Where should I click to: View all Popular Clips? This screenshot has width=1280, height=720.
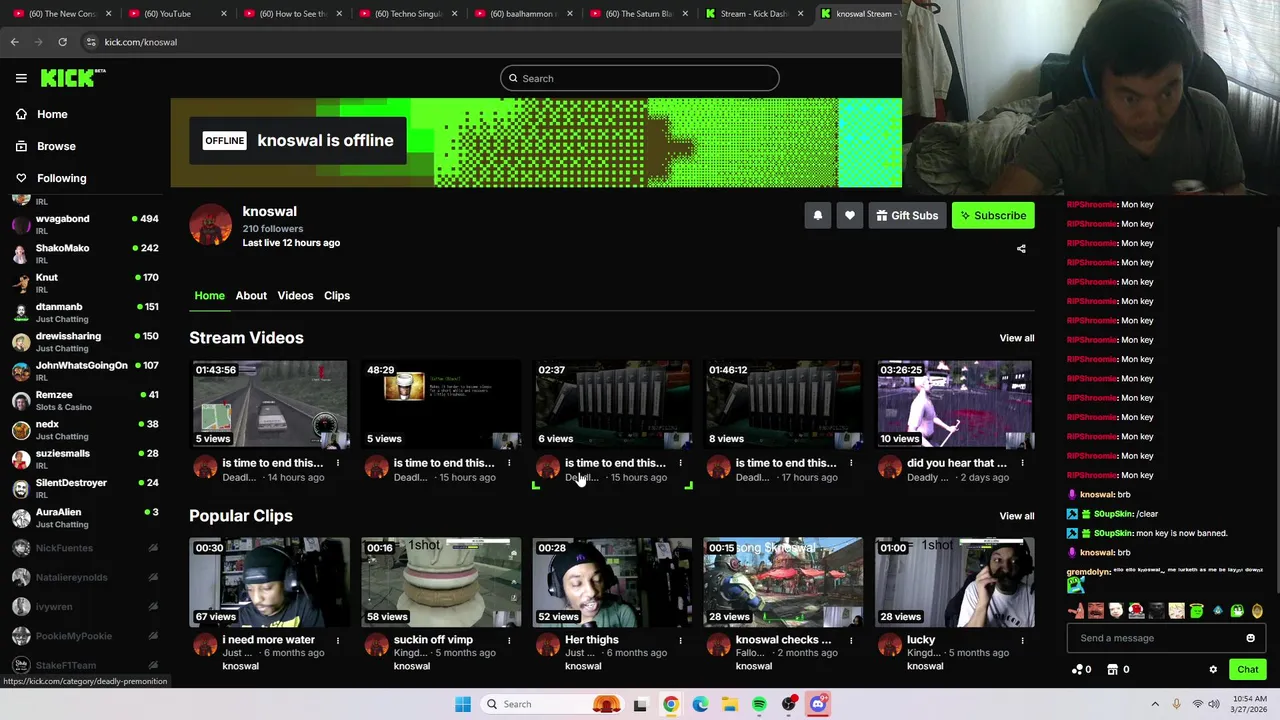pyautogui.click(x=1017, y=516)
